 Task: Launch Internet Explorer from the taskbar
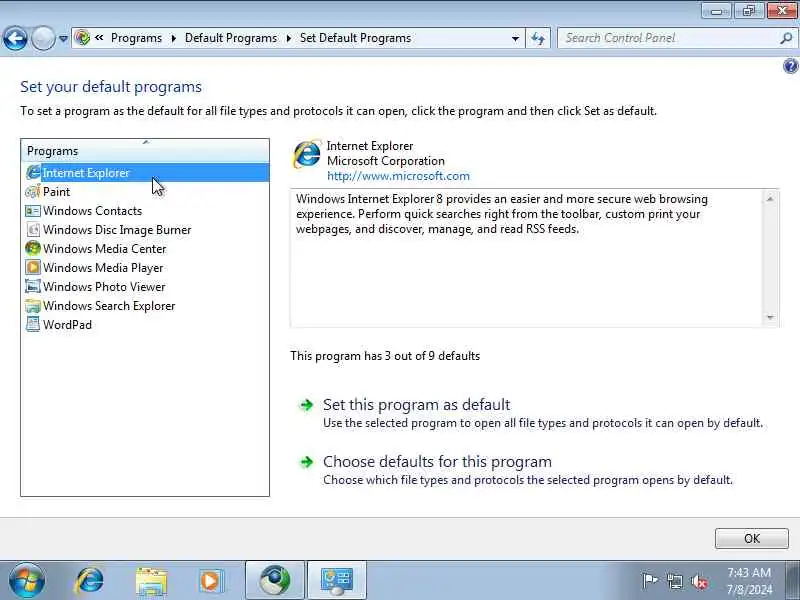[x=90, y=581]
